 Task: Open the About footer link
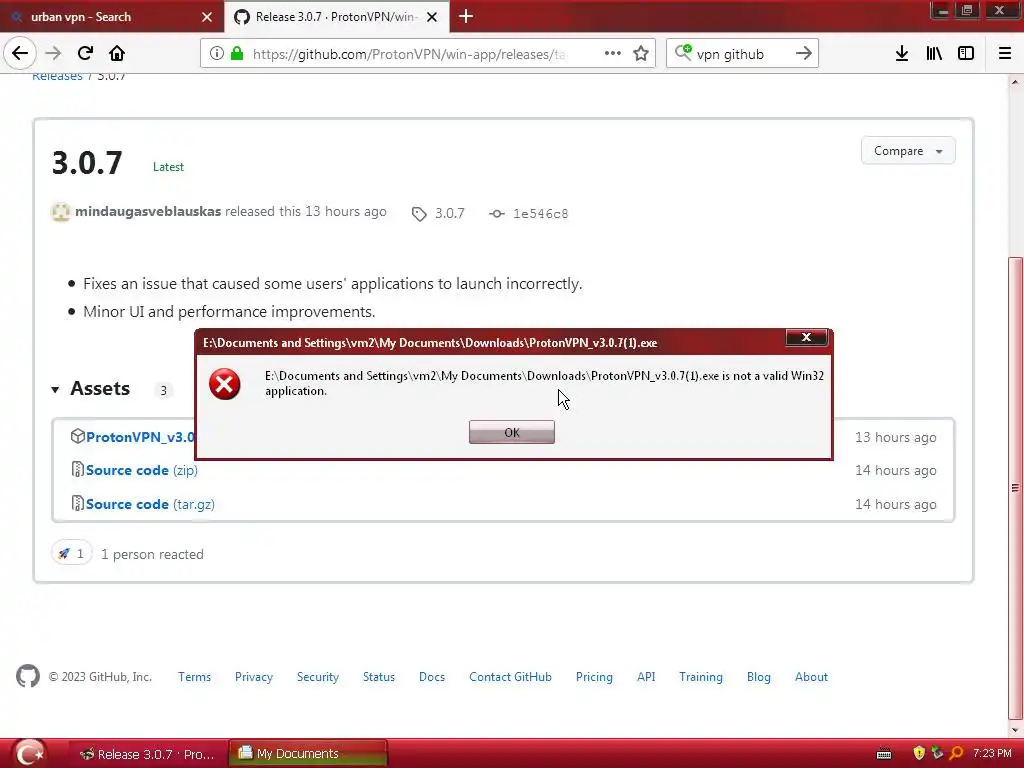tap(811, 677)
